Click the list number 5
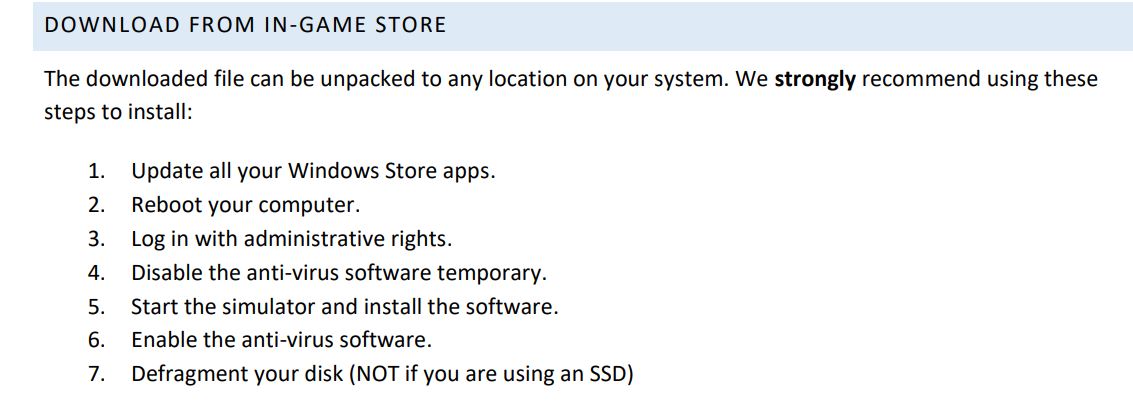The height and width of the screenshot is (414, 1133). pos(97,306)
